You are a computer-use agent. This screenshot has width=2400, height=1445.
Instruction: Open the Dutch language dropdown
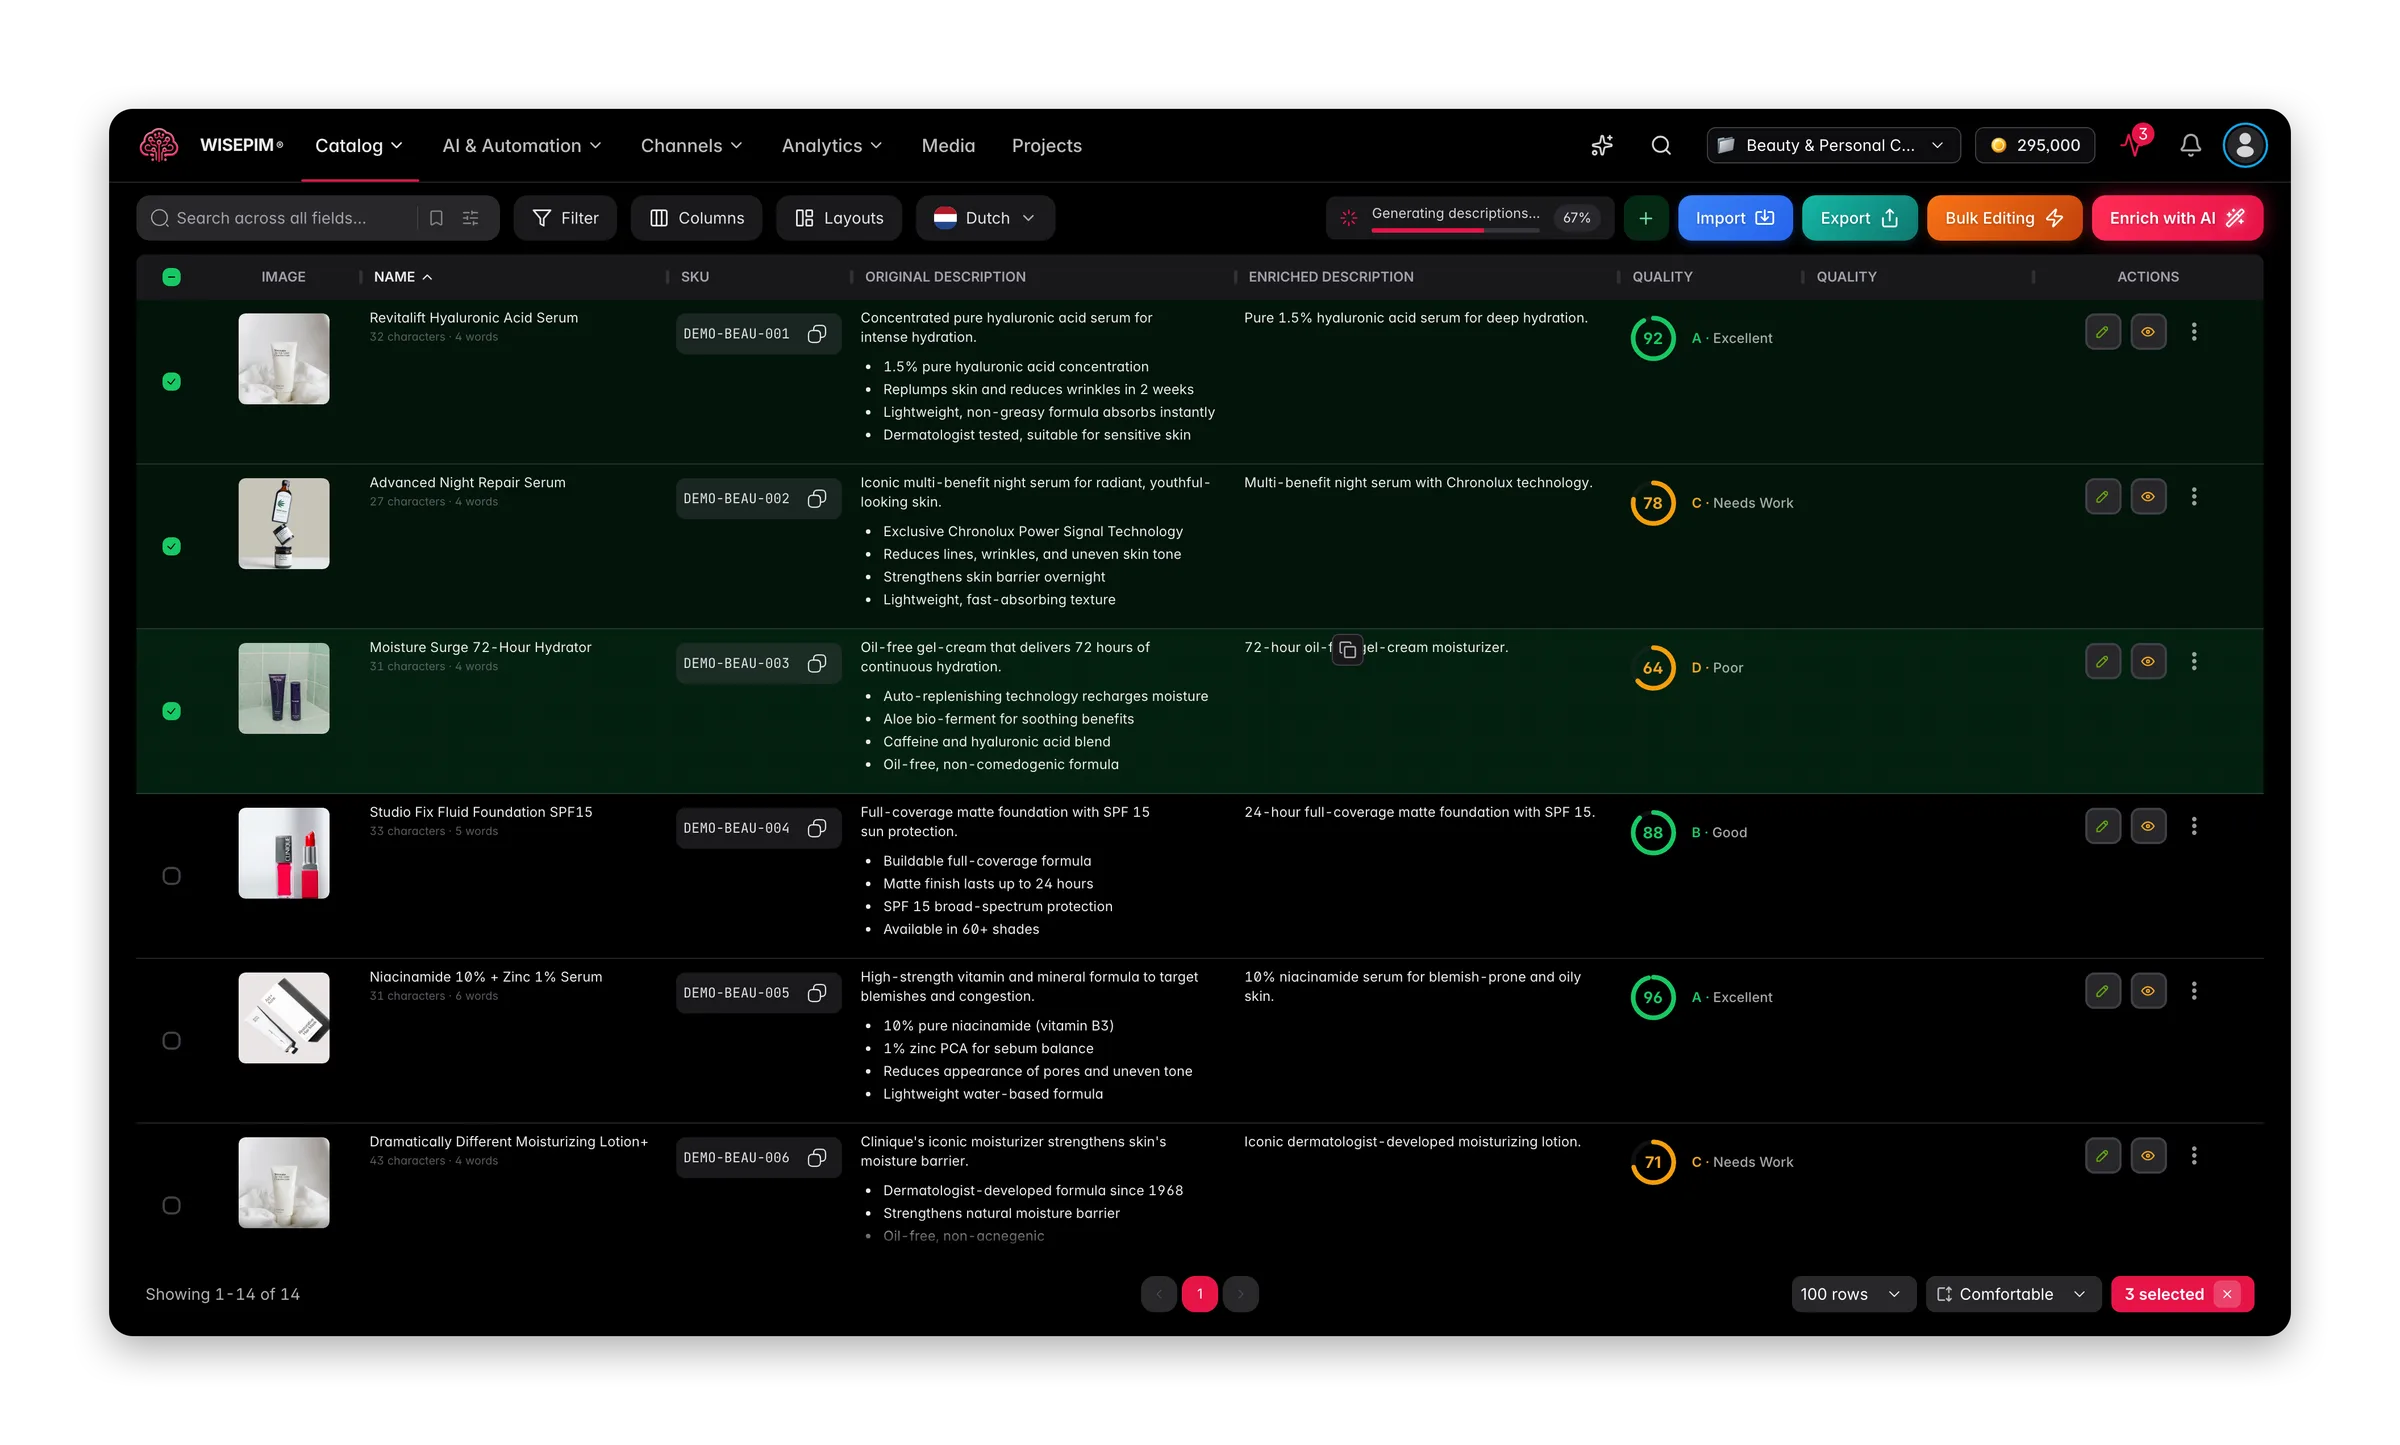tap(985, 218)
